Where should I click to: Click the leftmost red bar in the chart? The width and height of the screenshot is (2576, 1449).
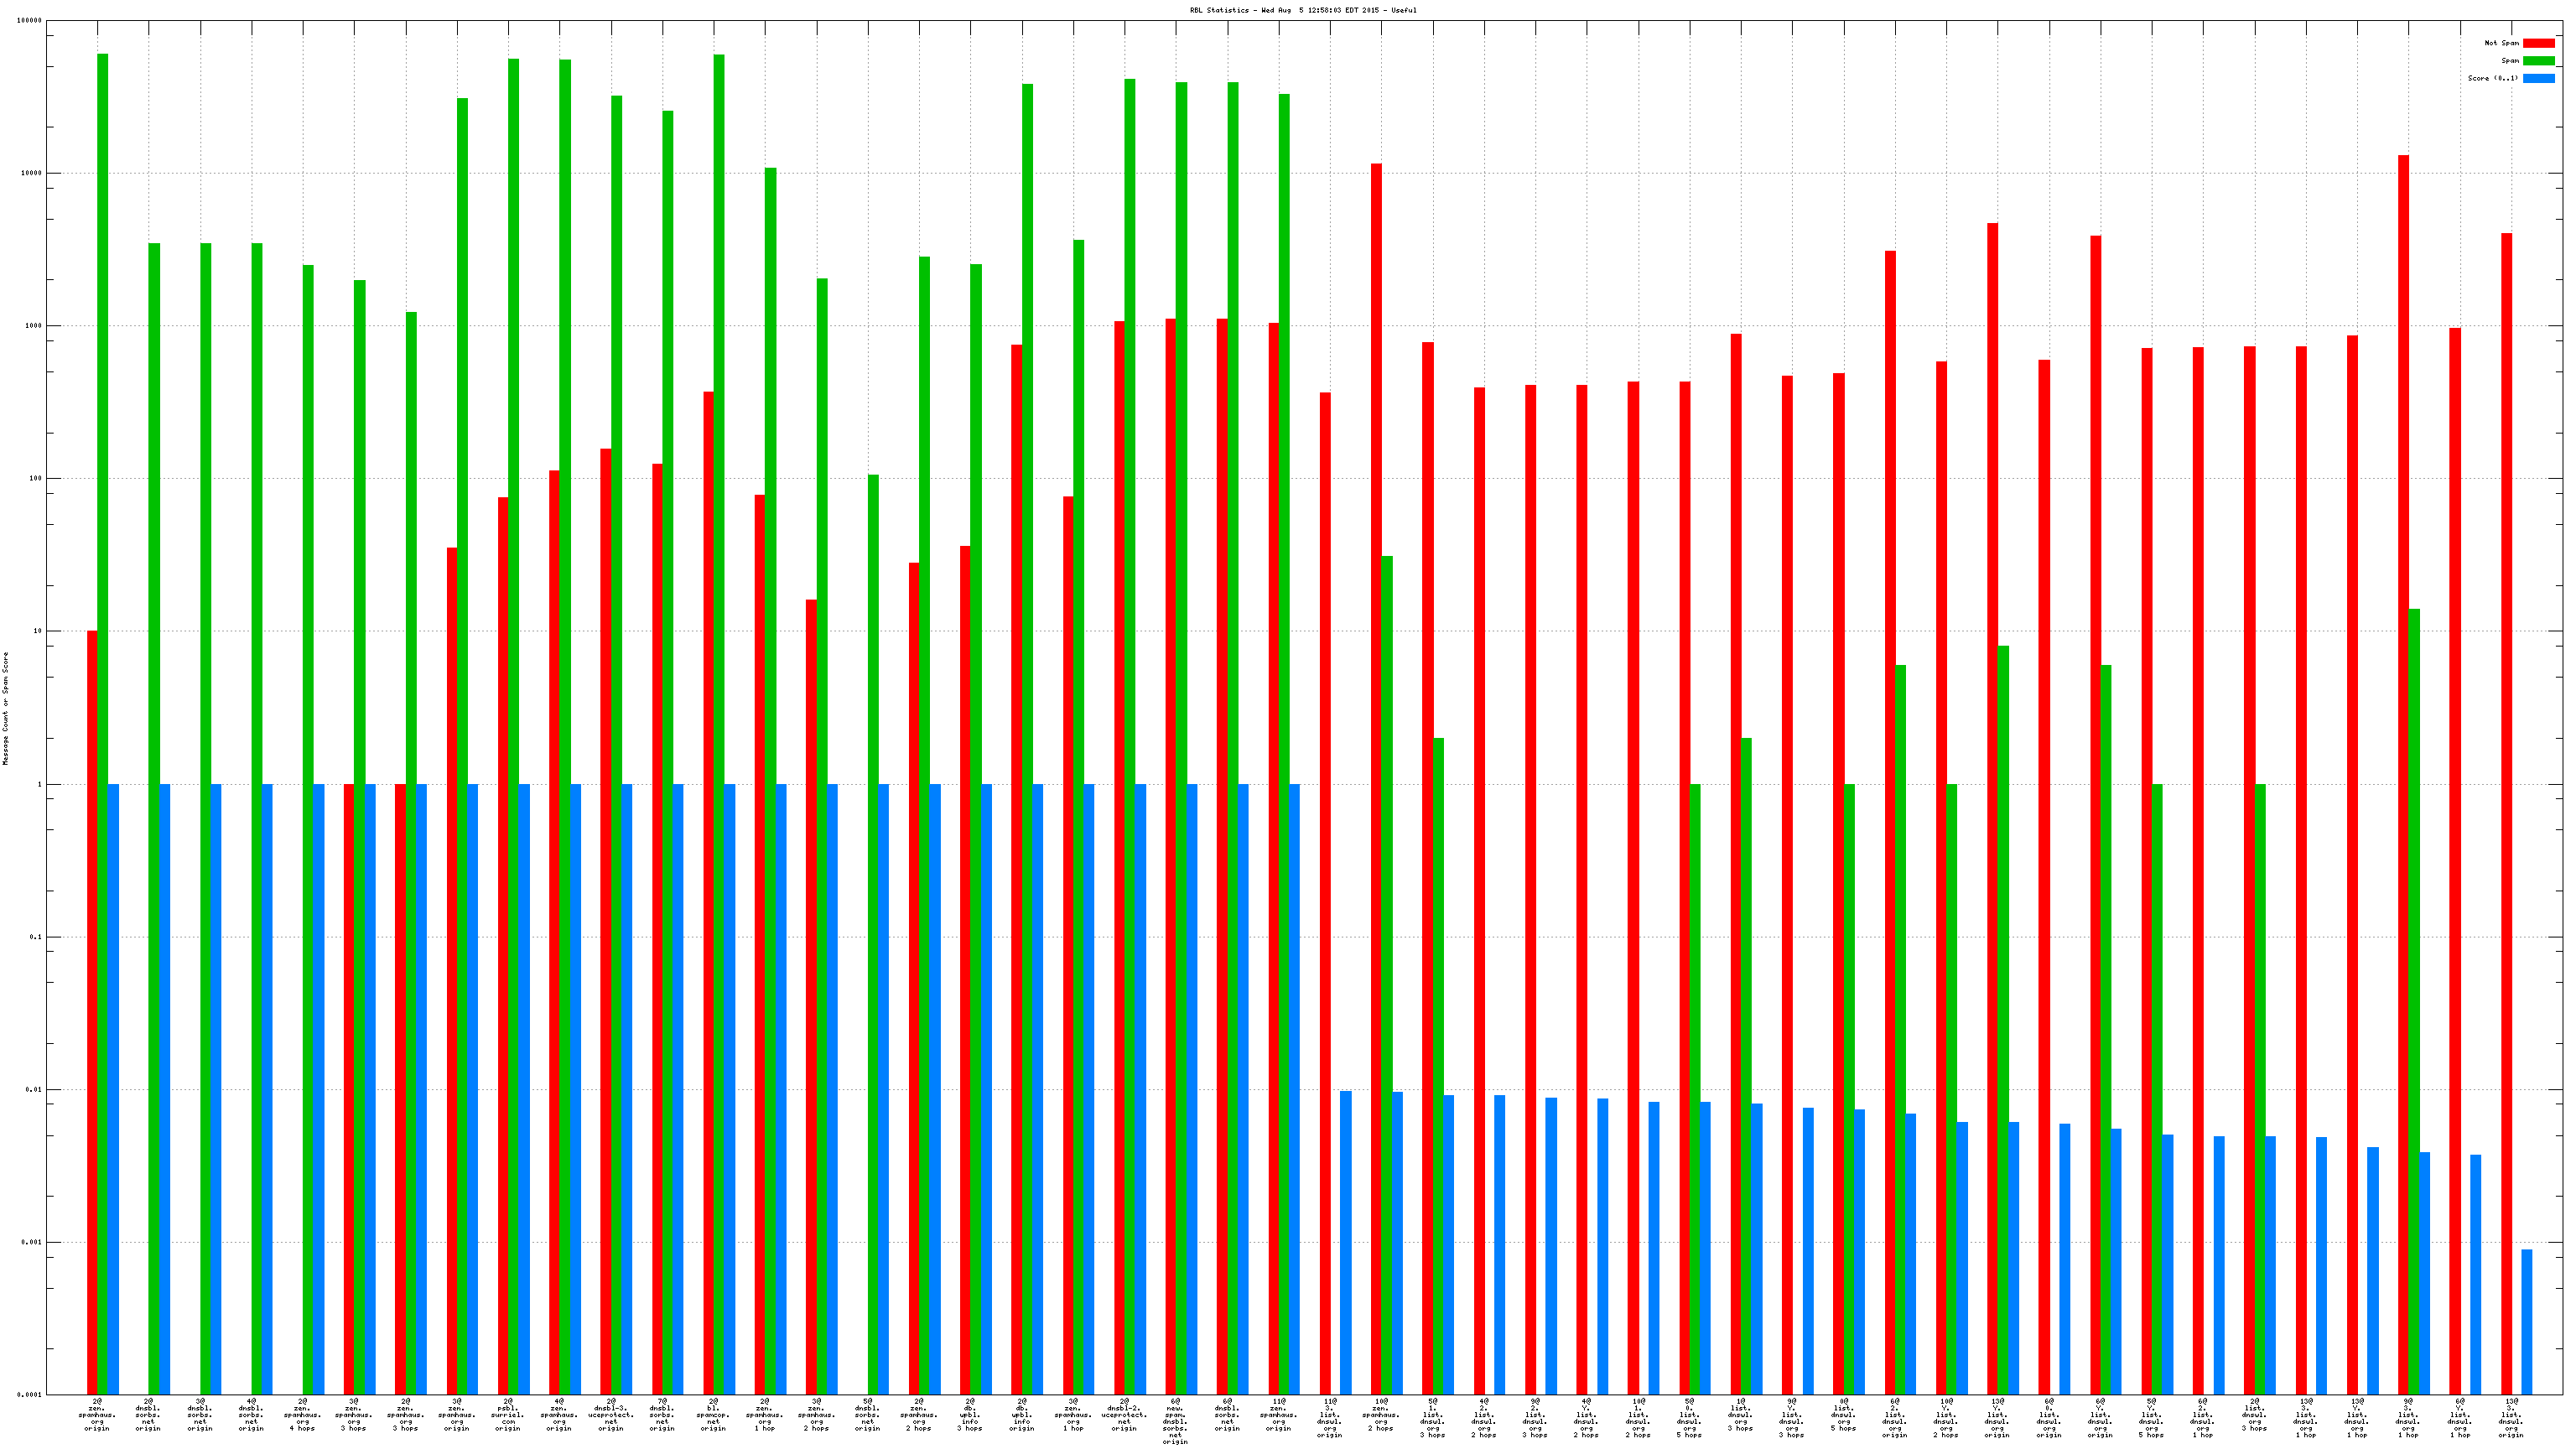coord(92,1000)
